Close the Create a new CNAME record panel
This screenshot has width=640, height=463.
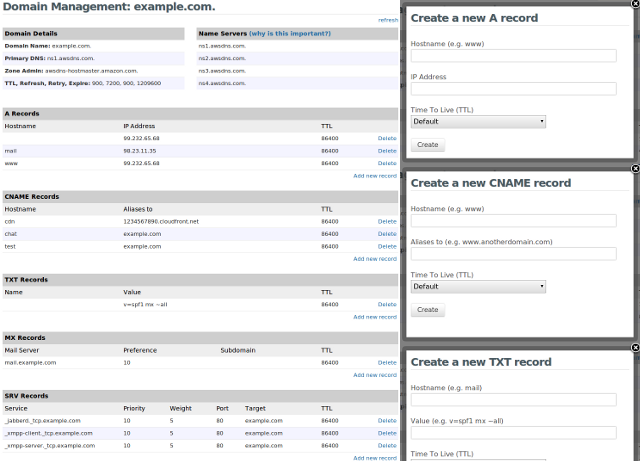(x=635, y=168)
